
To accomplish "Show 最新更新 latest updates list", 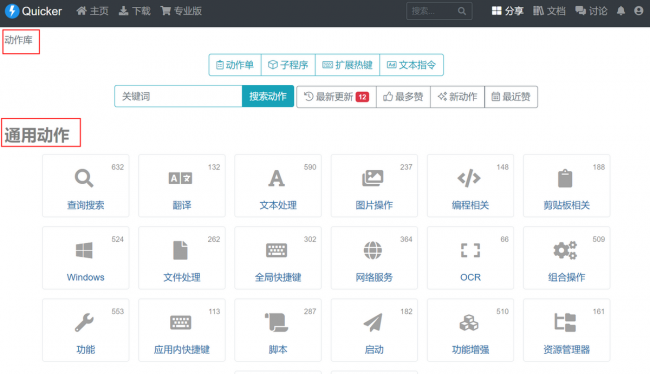I will [x=336, y=97].
